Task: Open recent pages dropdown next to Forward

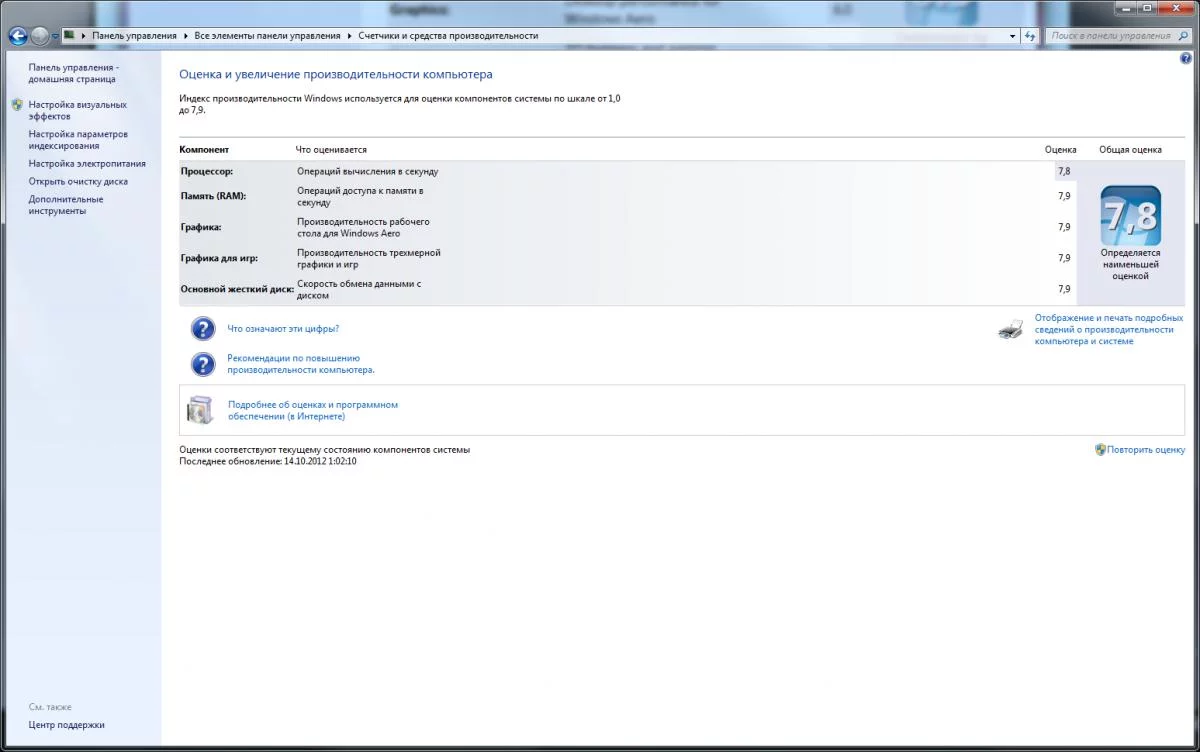Action: [55, 36]
